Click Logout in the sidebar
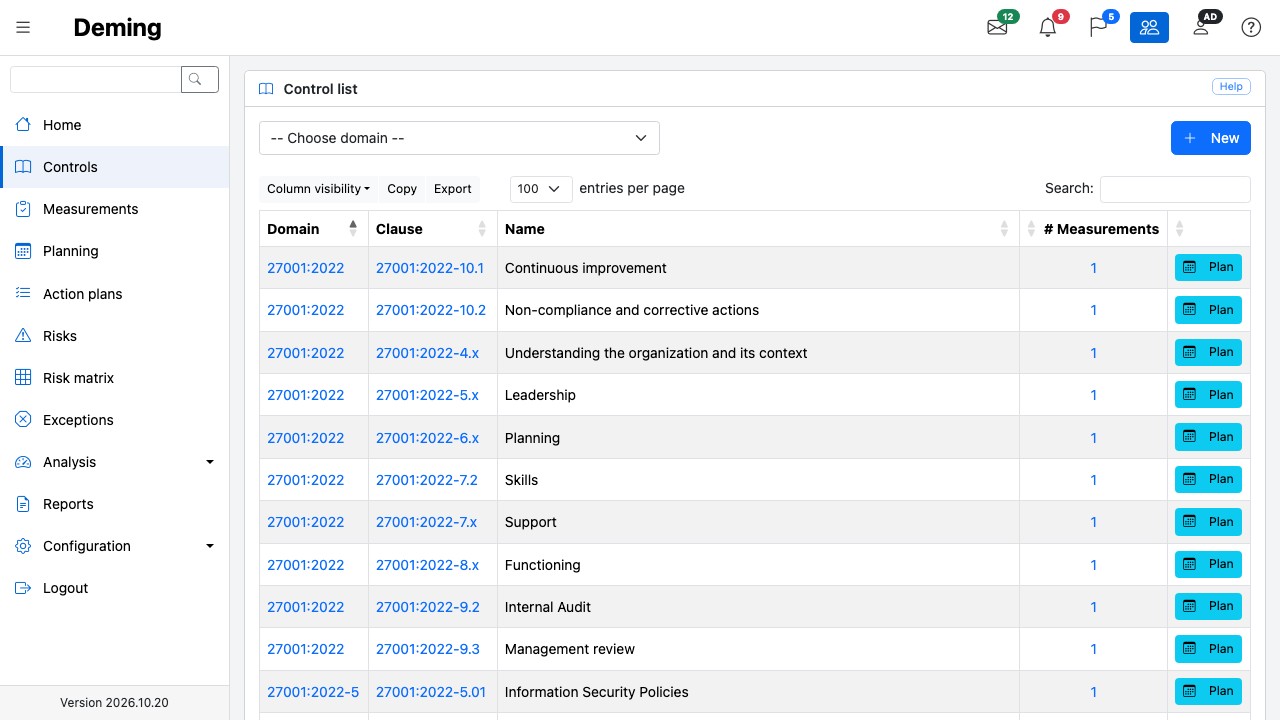This screenshot has height=720, width=1280. tap(115, 588)
